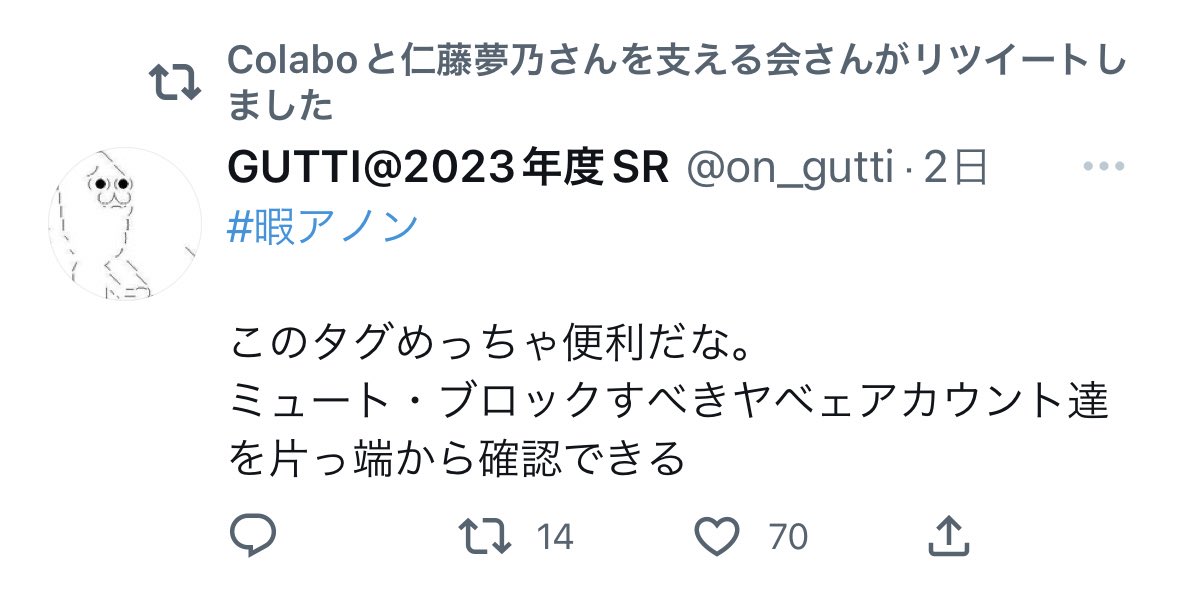Open the 2日 timestamp link

pos(955,168)
